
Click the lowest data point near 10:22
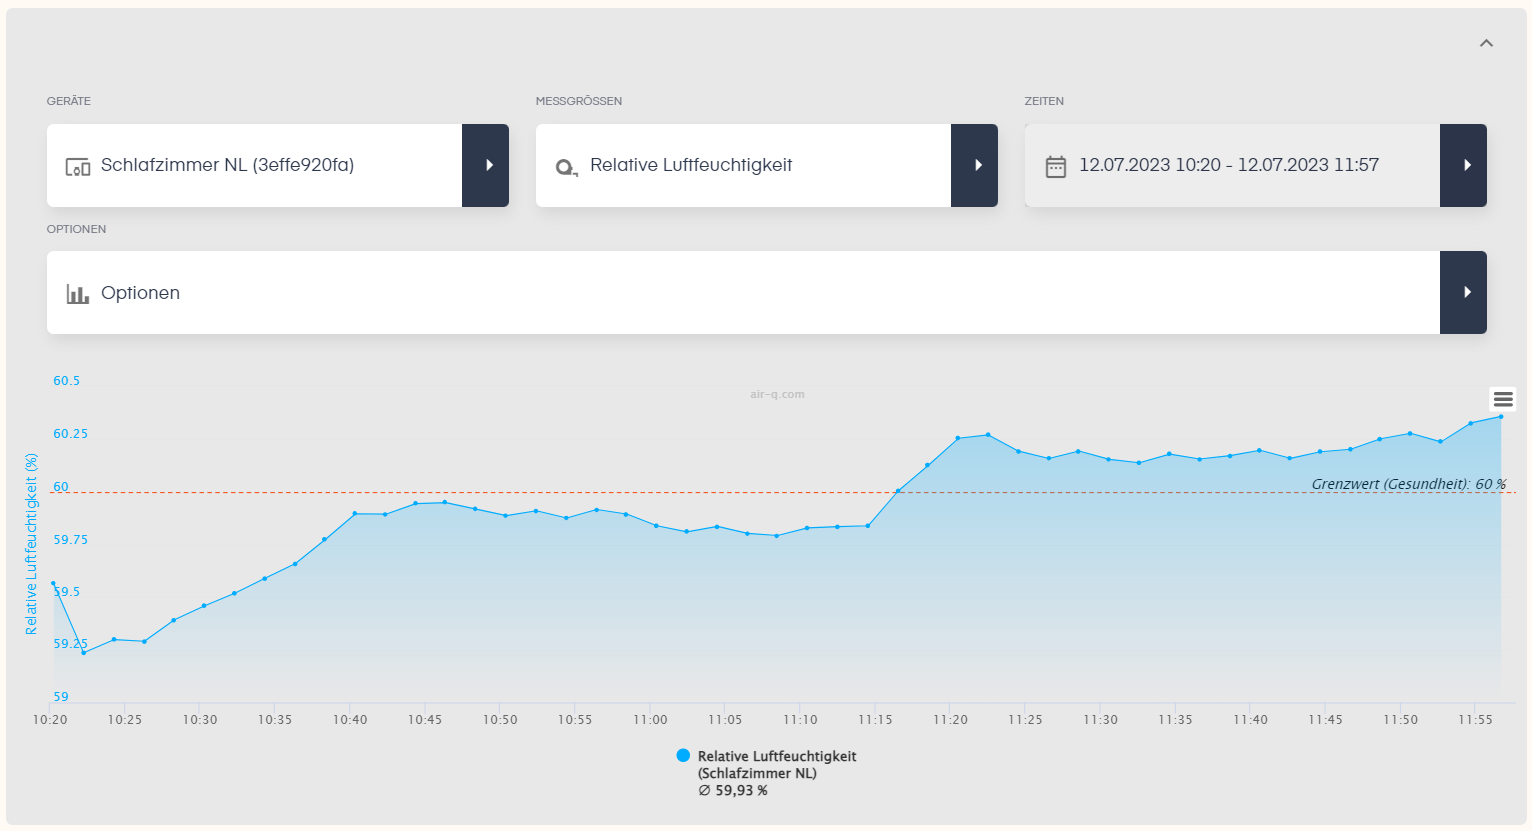[83, 653]
